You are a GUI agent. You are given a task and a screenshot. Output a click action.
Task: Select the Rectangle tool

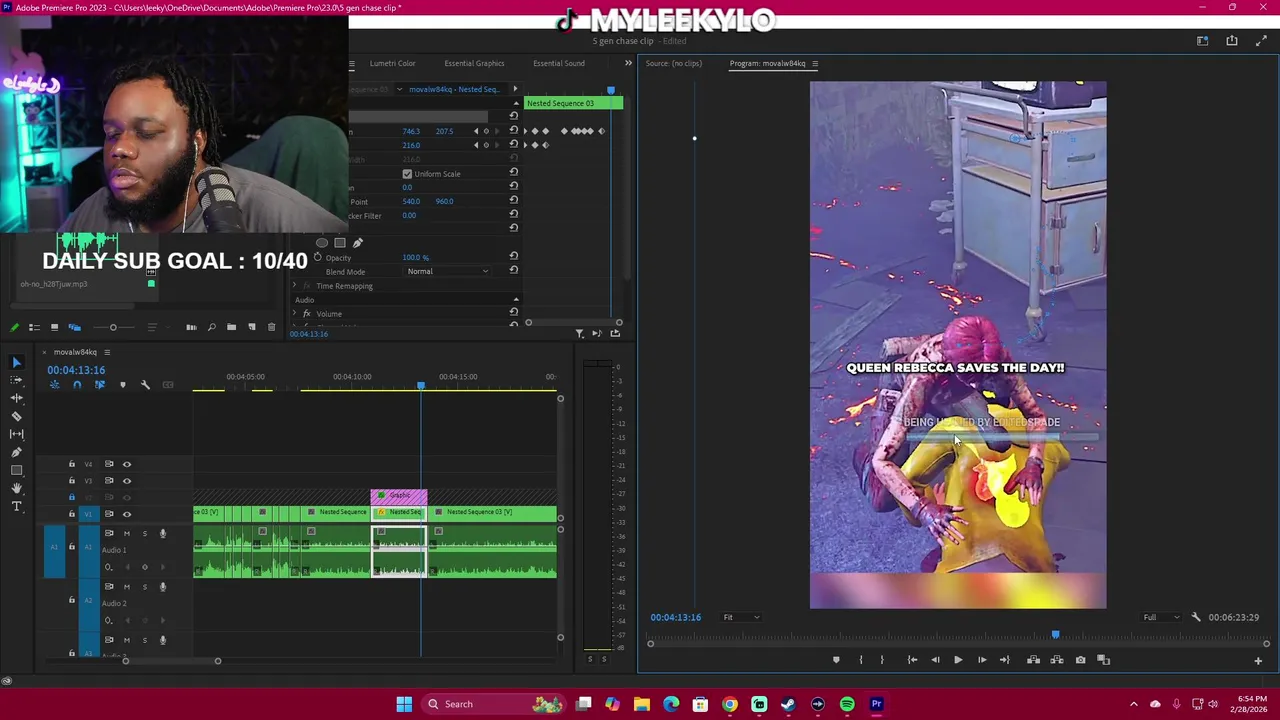tap(16, 470)
